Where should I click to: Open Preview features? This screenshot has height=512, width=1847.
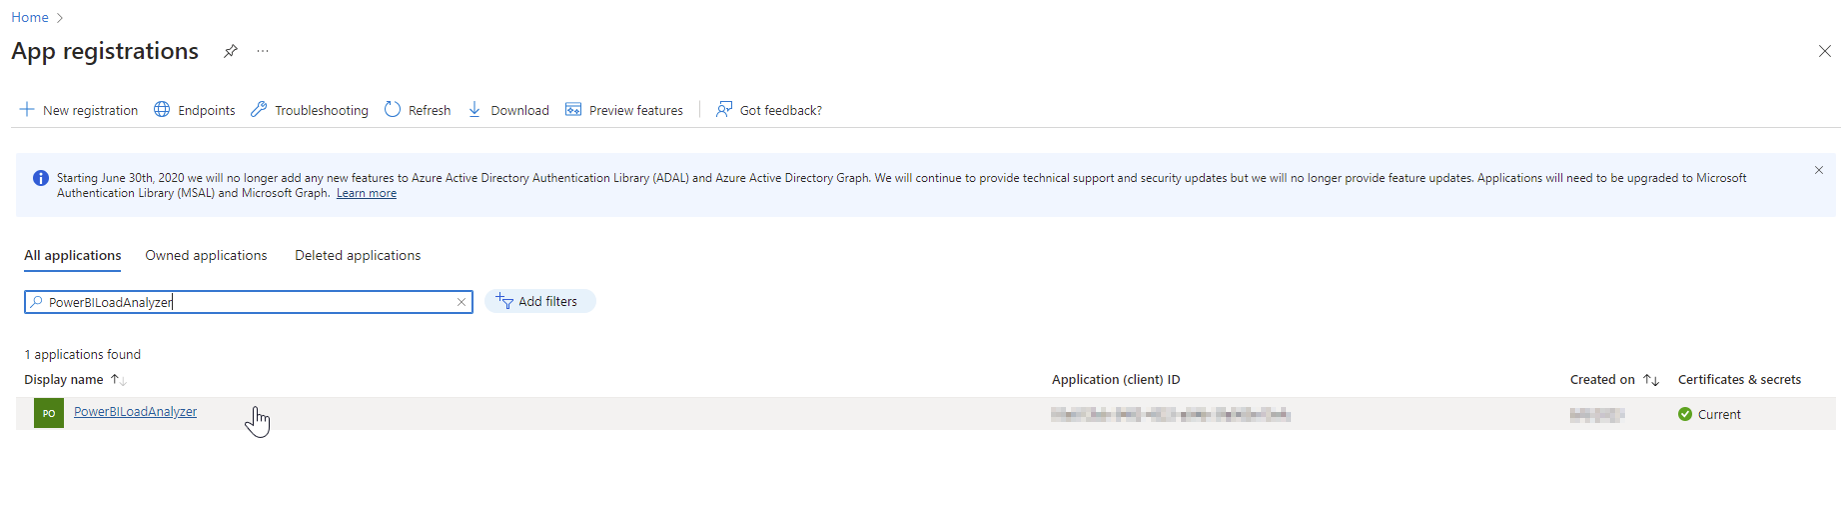click(624, 110)
